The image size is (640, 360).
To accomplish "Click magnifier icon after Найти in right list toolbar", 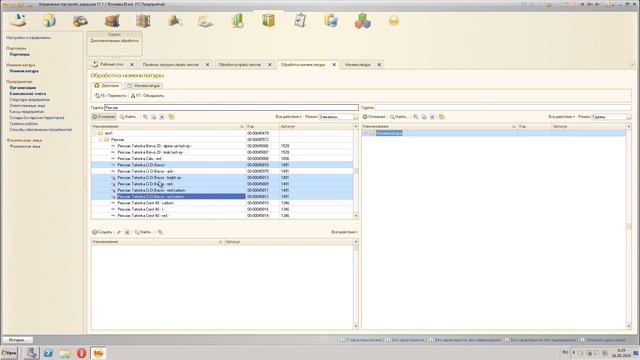I will click(x=416, y=117).
